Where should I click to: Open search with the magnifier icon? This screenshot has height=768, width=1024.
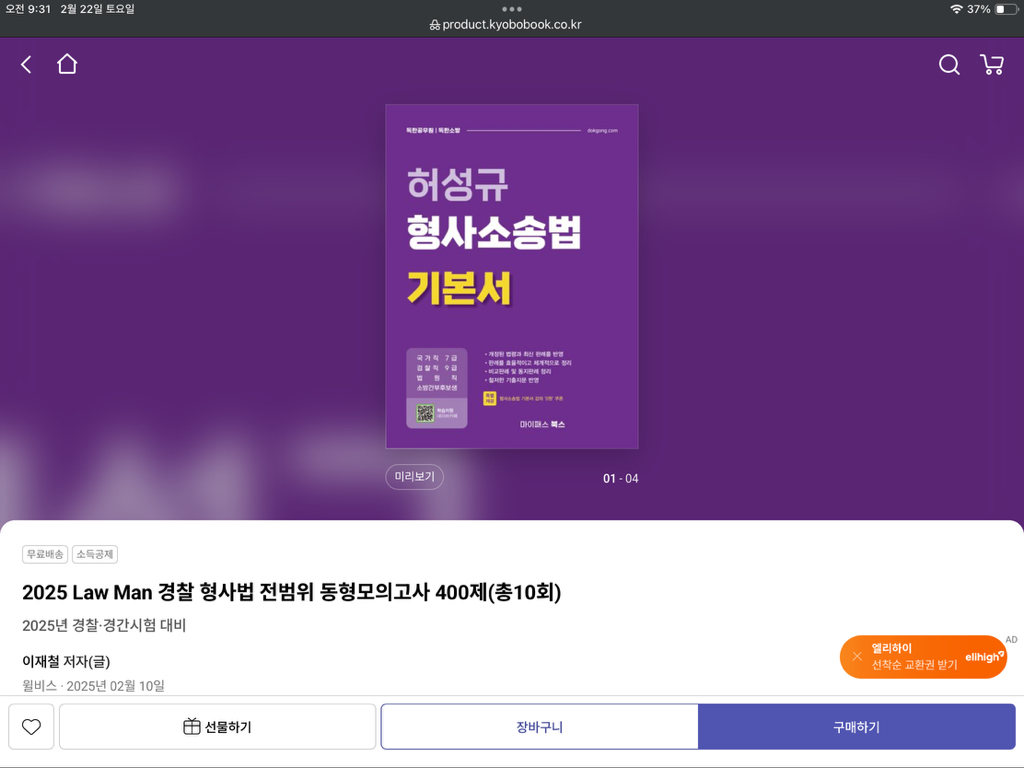coord(949,65)
